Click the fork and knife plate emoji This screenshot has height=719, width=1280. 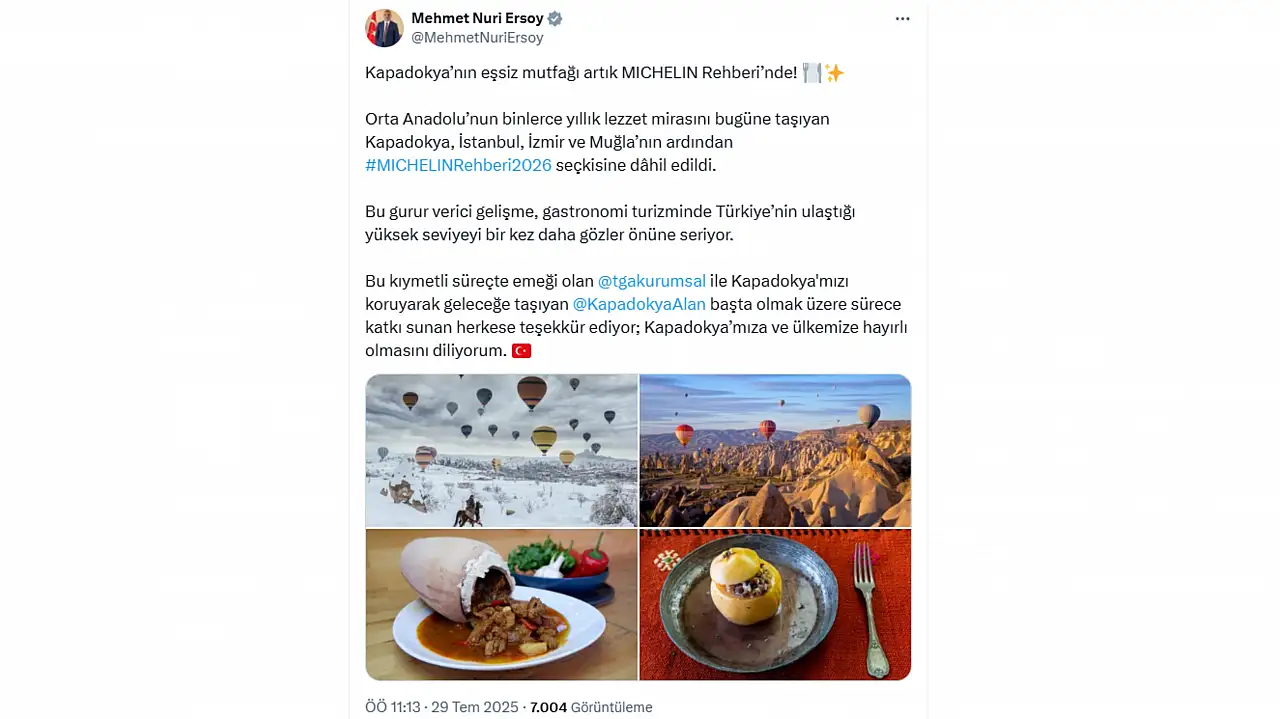click(811, 73)
